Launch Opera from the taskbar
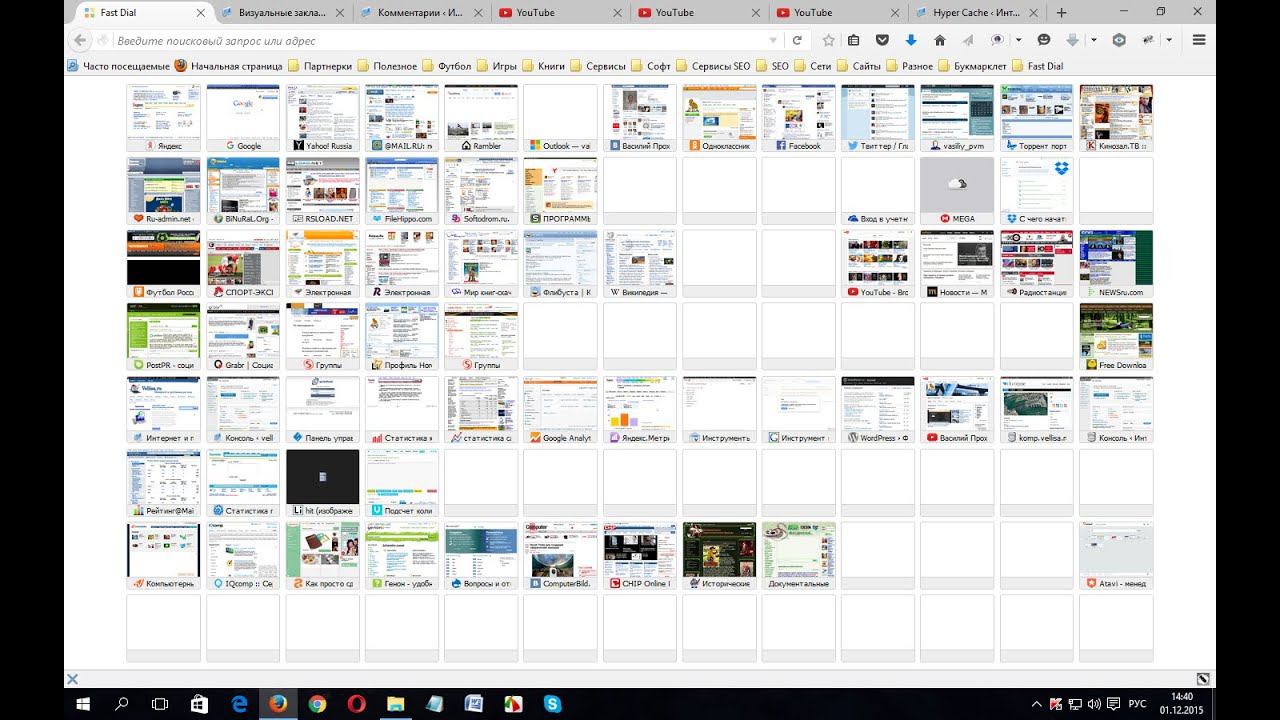 pyautogui.click(x=356, y=704)
